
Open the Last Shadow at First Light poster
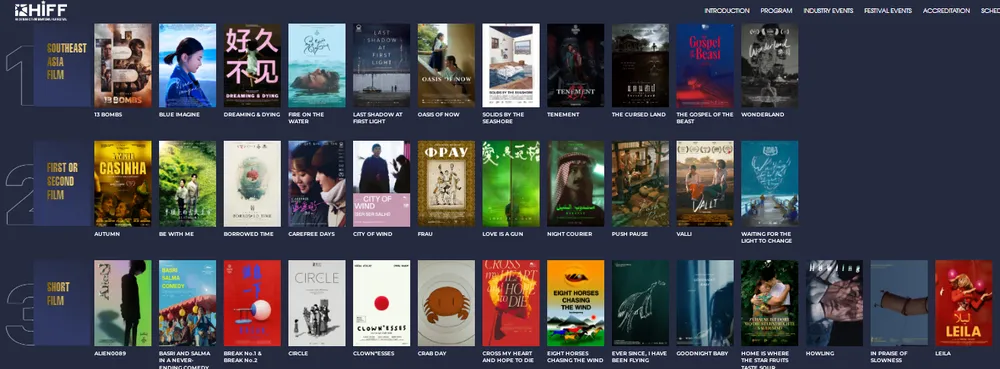(x=381, y=65)
